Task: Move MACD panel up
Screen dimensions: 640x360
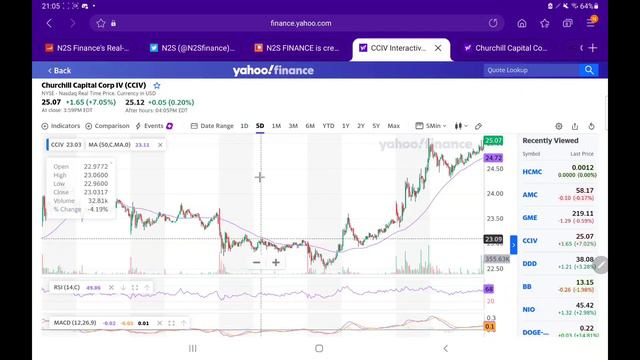Action: click(183, 323)
